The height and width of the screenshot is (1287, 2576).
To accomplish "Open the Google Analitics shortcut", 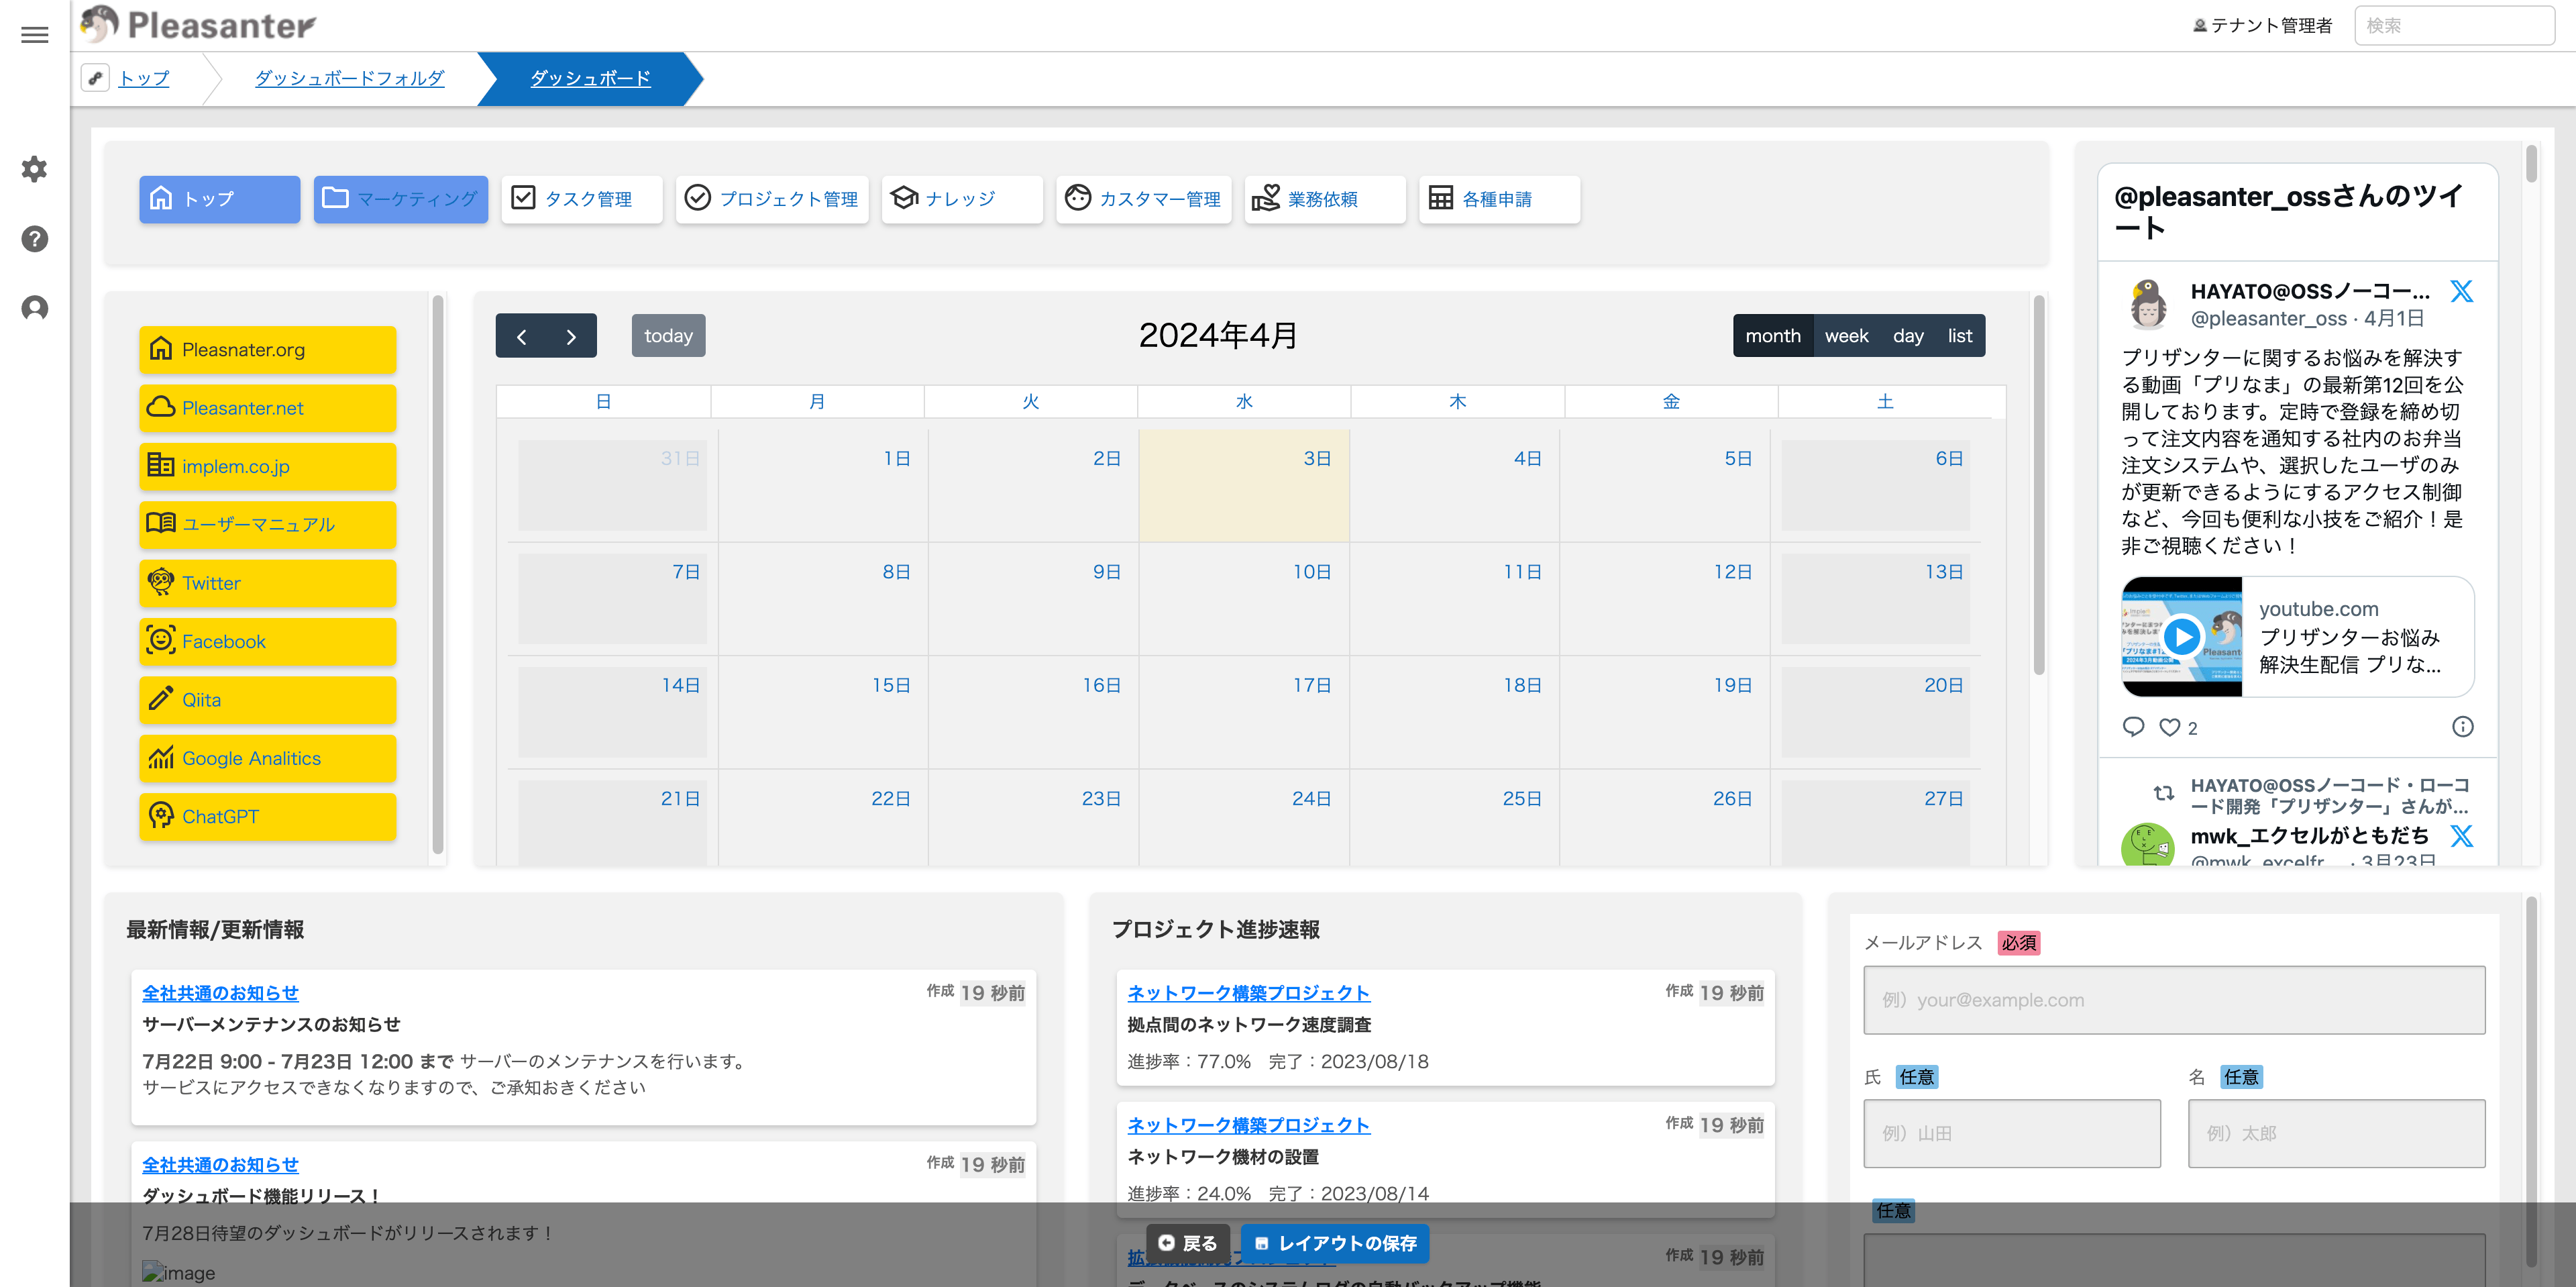I will (x=267, y=758).
